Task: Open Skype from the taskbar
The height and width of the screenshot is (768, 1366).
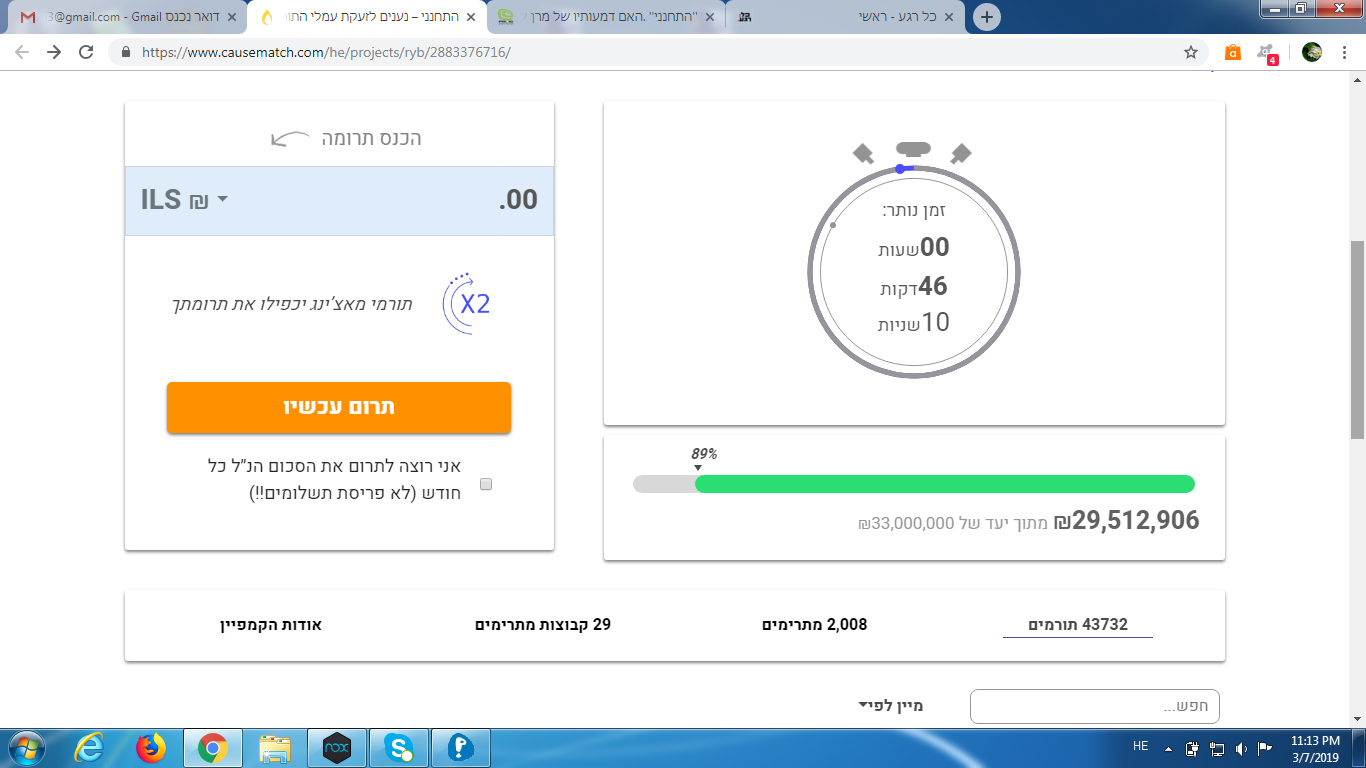Action: (399, 748)
